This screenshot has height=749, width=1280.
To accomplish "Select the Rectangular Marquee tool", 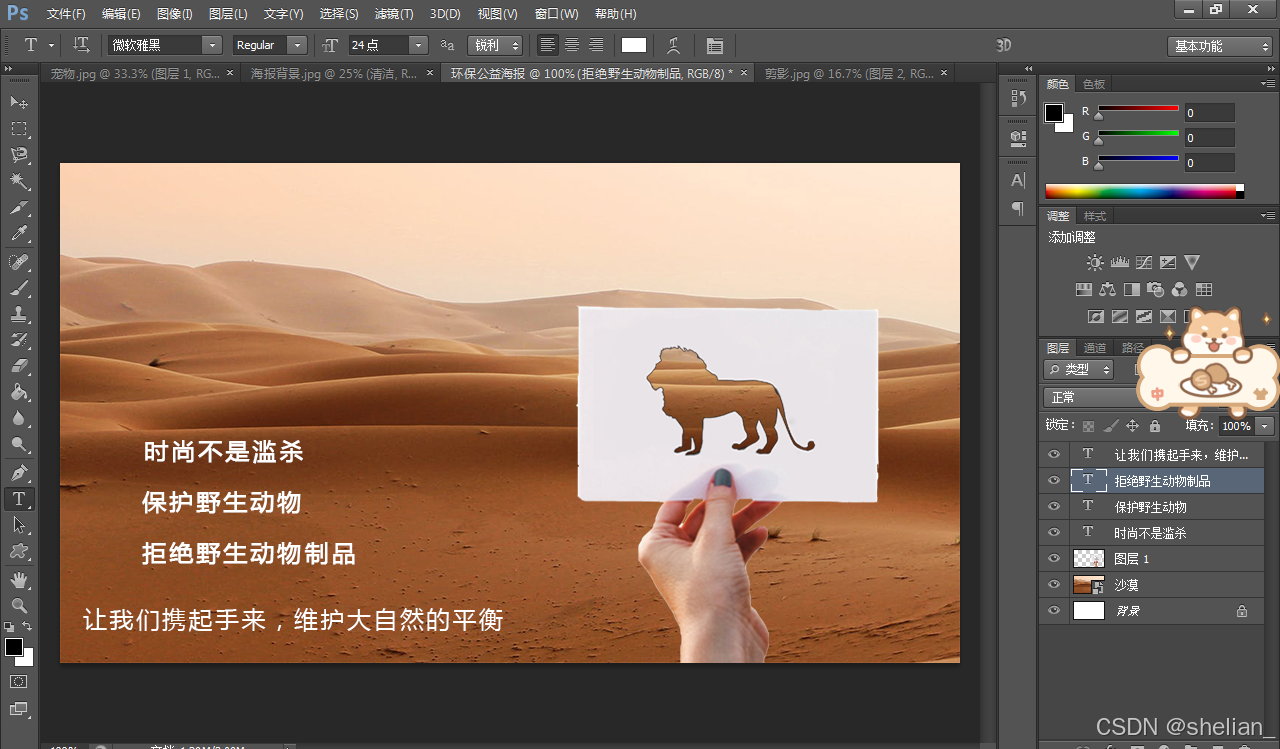I will pos(19,128).
